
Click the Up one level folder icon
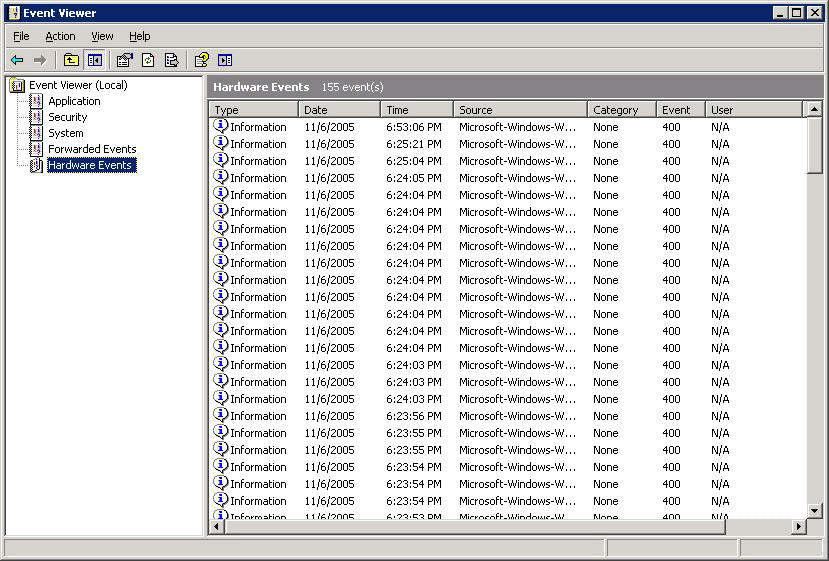coord(71,60)
